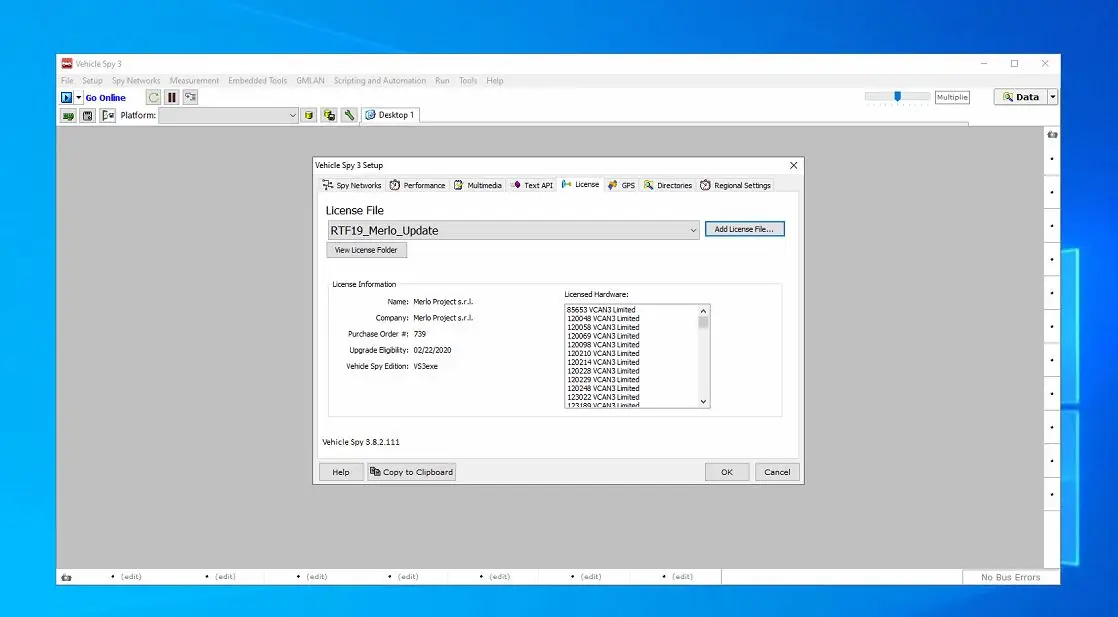Select the yellow database icon near Platform
Screen dimensions: 1118x617
click(308, 115)
